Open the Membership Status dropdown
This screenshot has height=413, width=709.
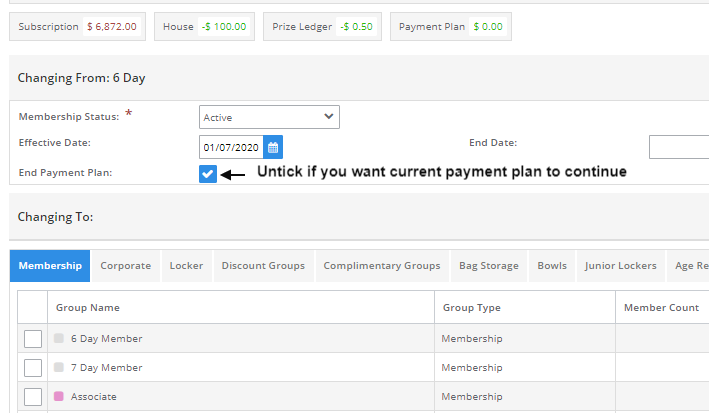[x=269, y=117]
